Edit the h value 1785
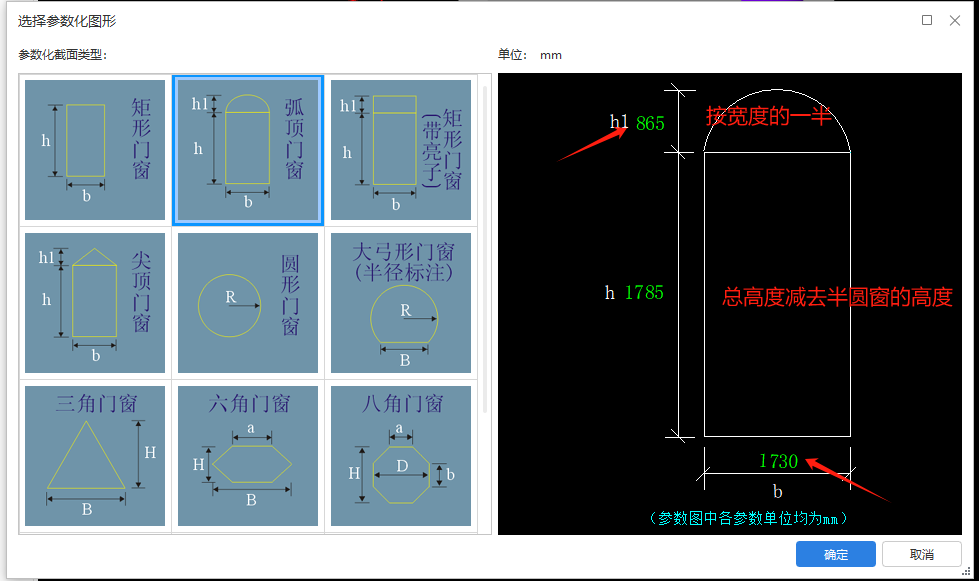The height and width of the screenshot is (581, 979). click(644, 293)
